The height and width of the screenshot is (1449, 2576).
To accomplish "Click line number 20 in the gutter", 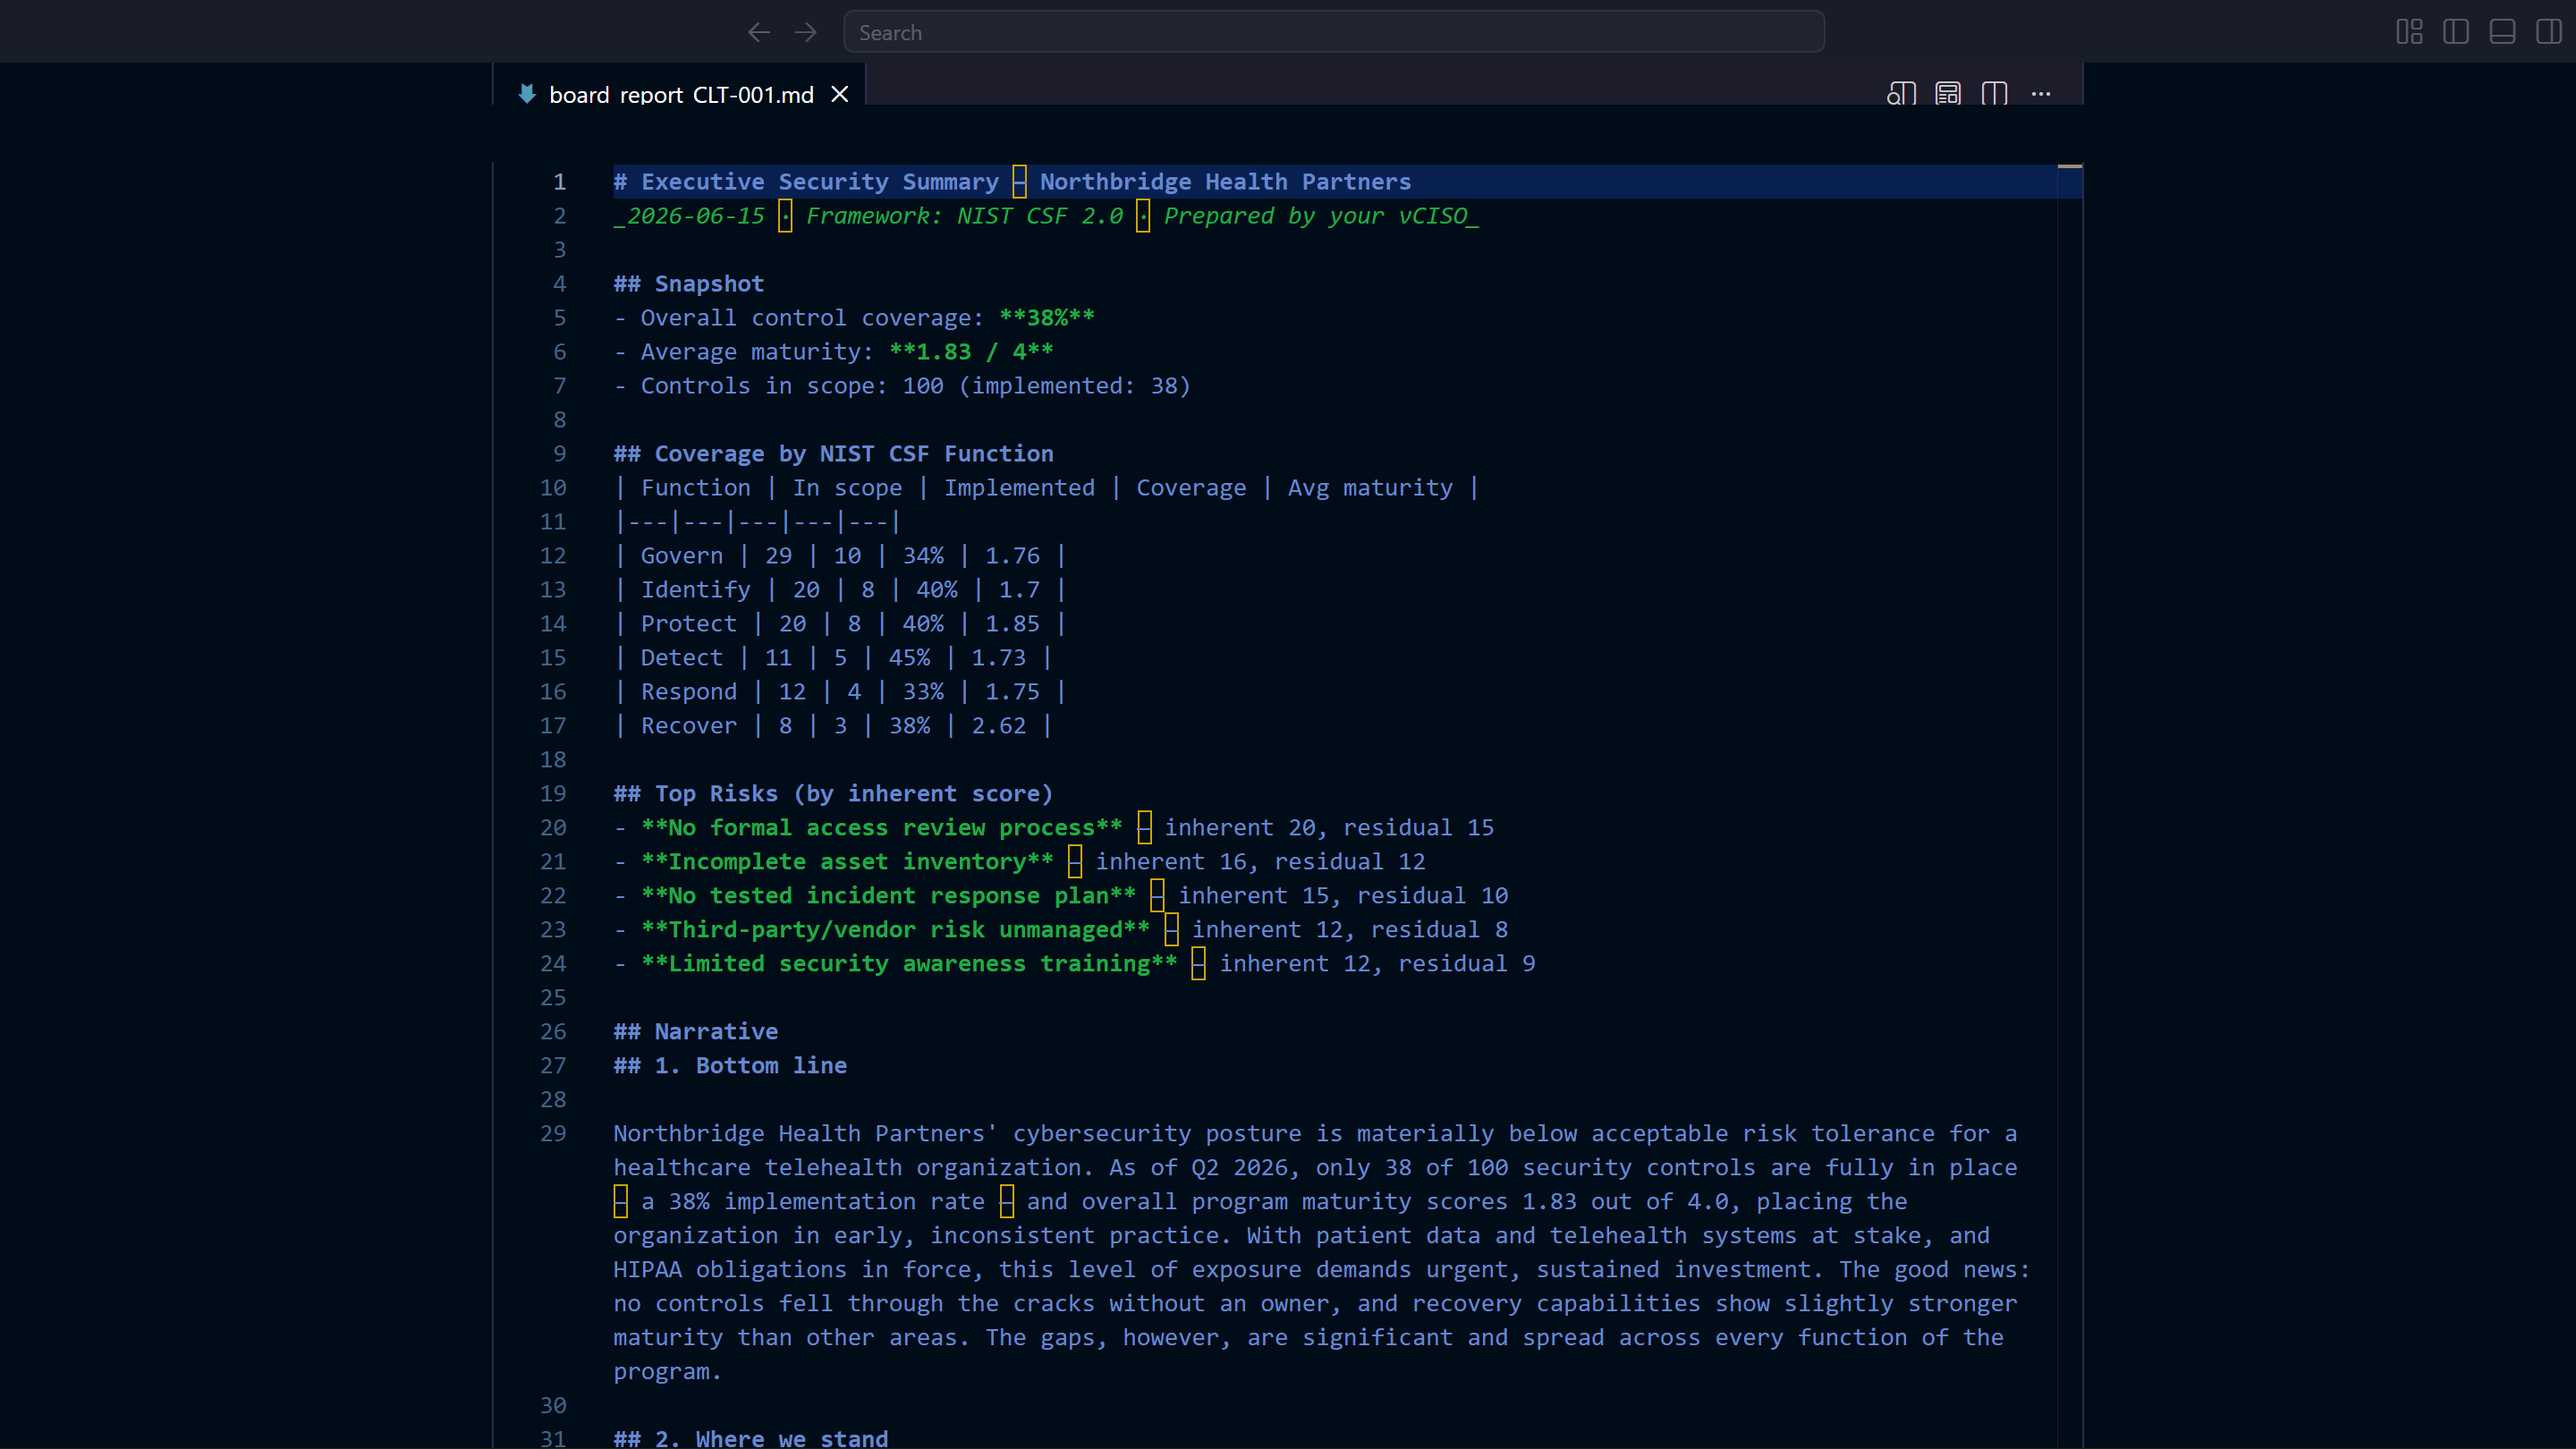I will (553, 828).
